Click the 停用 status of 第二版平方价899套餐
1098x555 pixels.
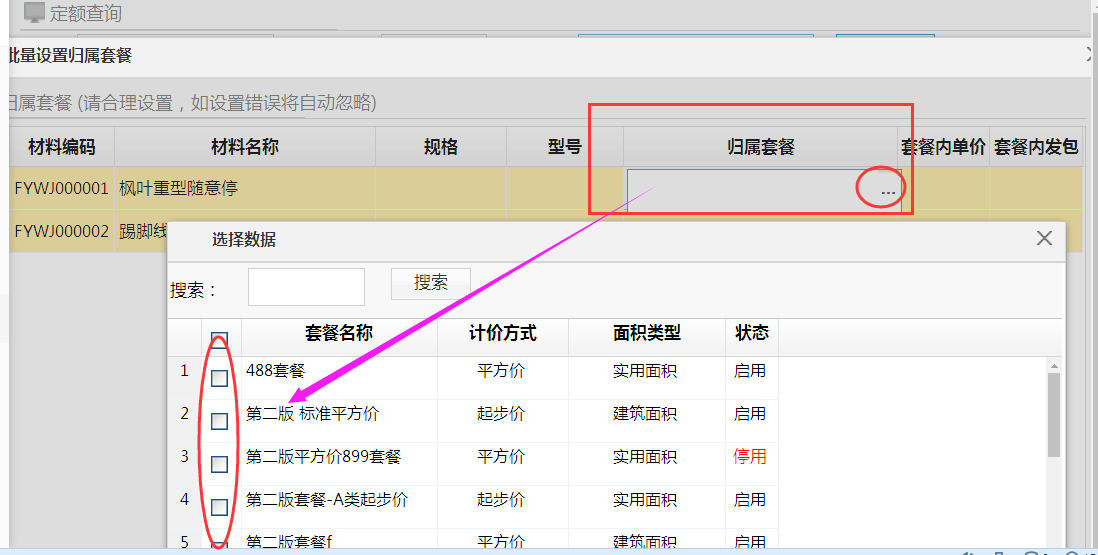[750, 456]
